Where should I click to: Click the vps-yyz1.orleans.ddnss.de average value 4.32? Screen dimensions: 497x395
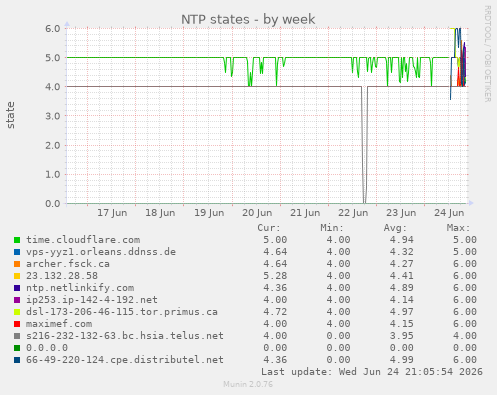(x=402, y=252)
